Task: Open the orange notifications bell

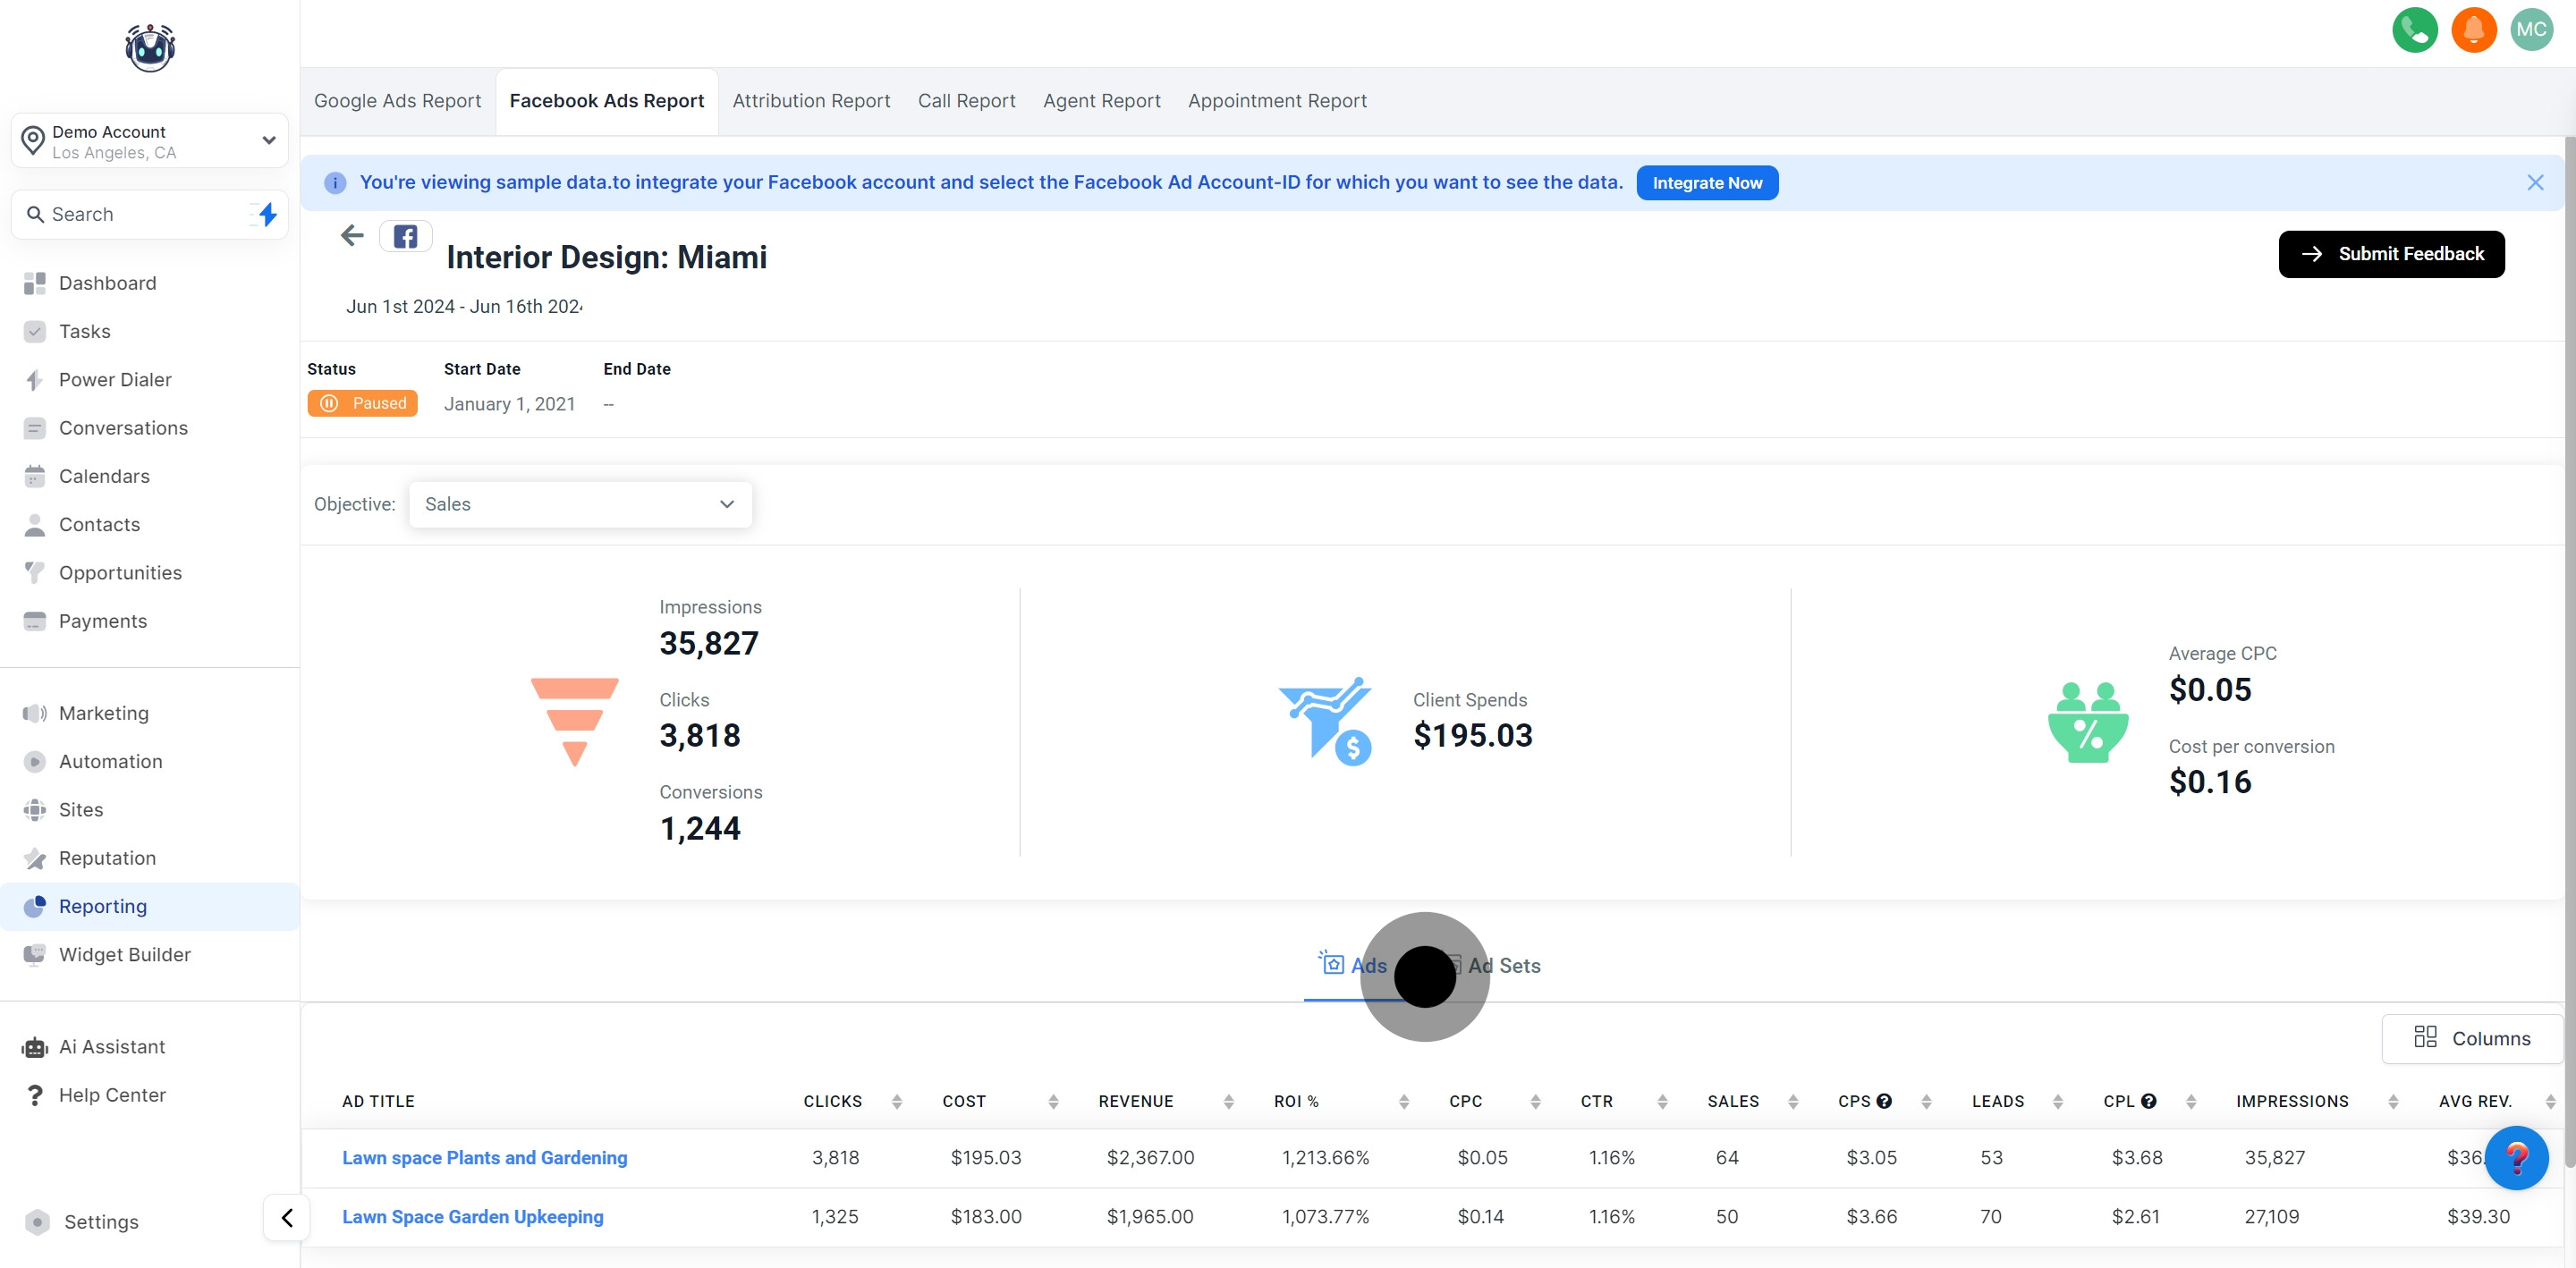Action: pos(2473,30)
